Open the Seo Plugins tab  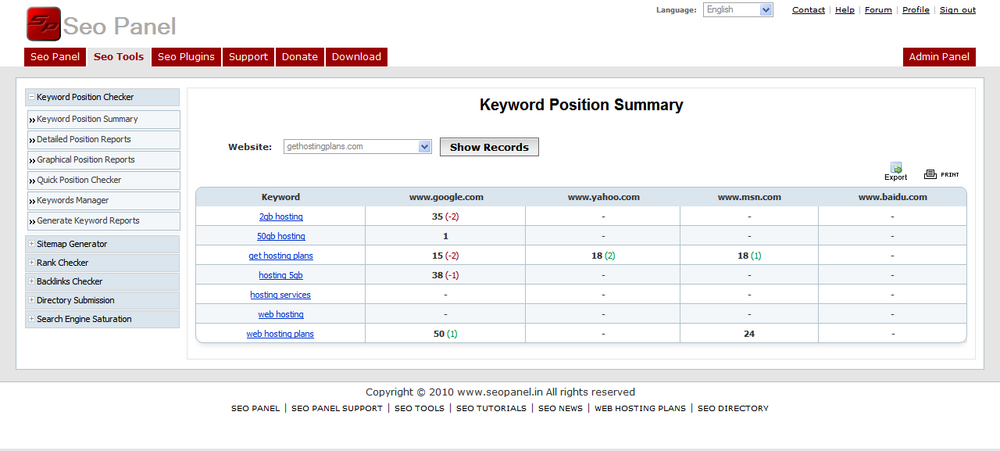coord(186,57)
